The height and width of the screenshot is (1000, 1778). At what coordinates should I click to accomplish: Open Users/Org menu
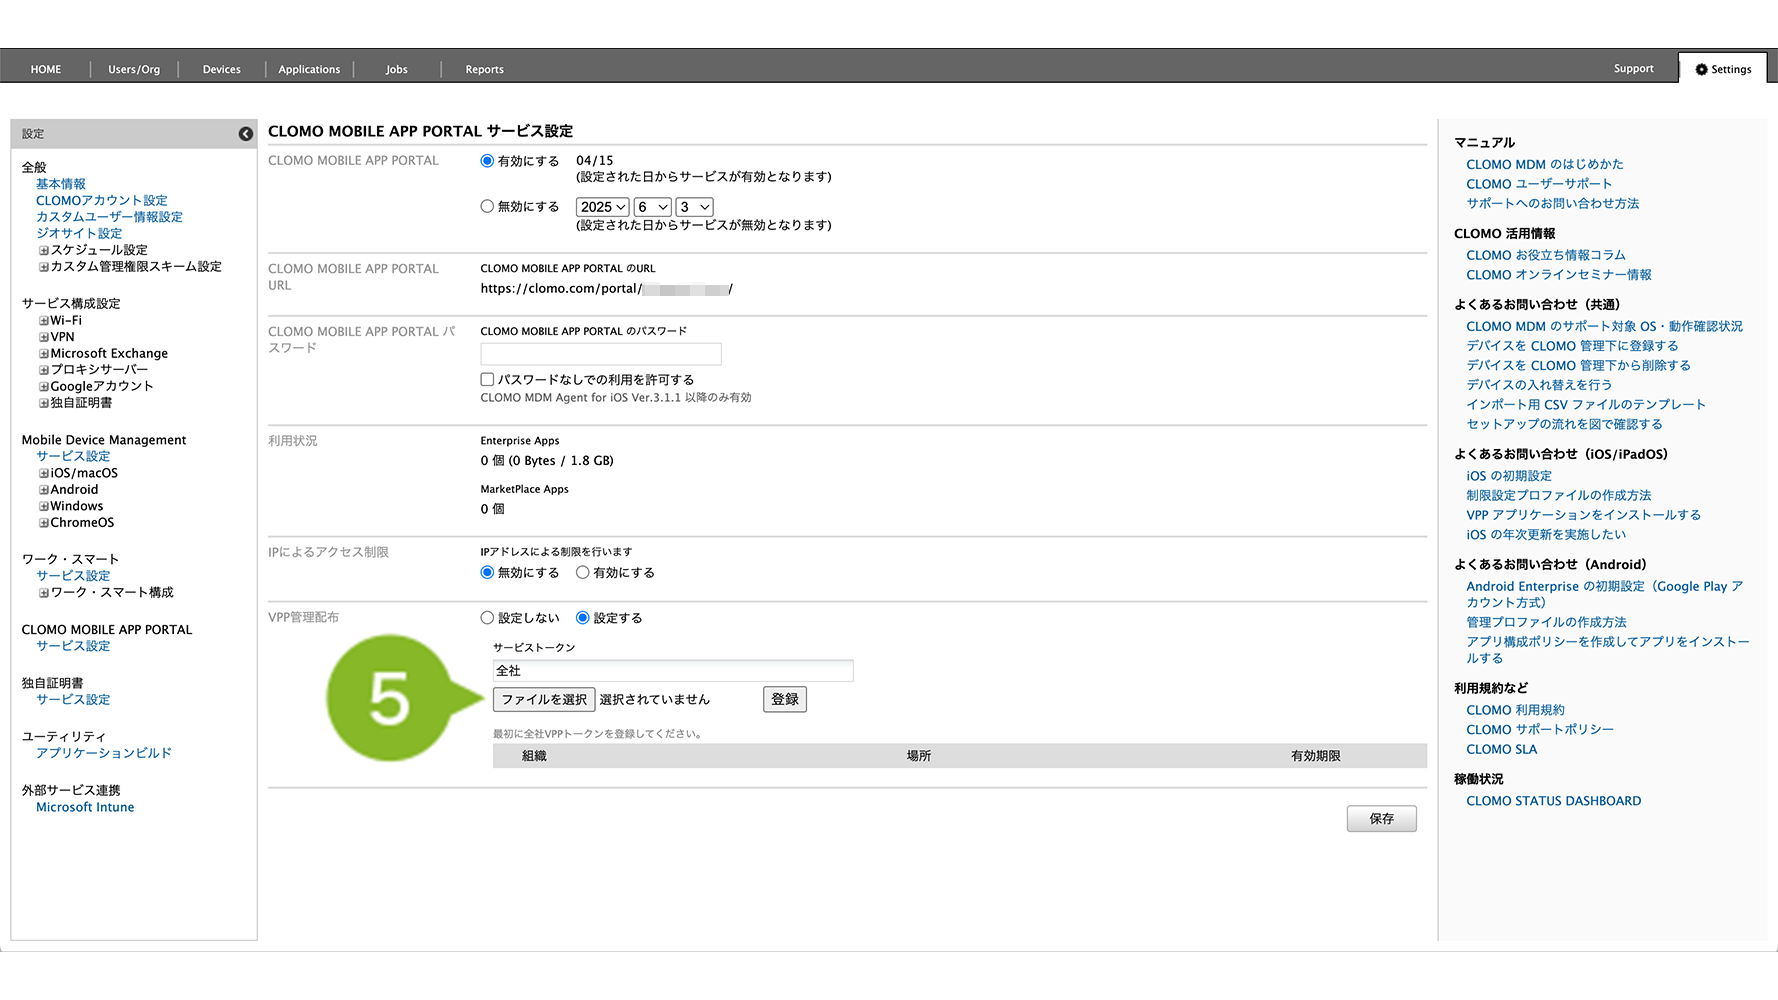[134, 69]
